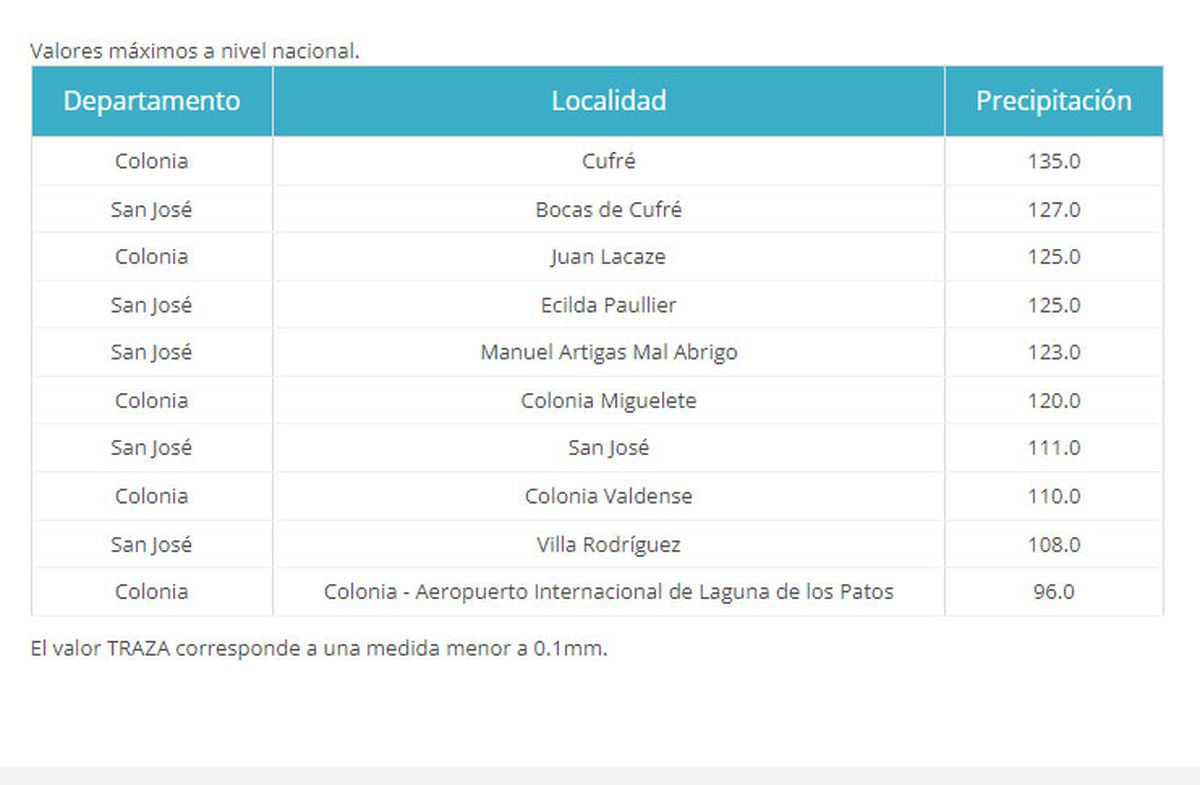The height and width of the screenshot is (785, 1200).
Task: Click the Precipitación column header
Action: click(1053, 101)
